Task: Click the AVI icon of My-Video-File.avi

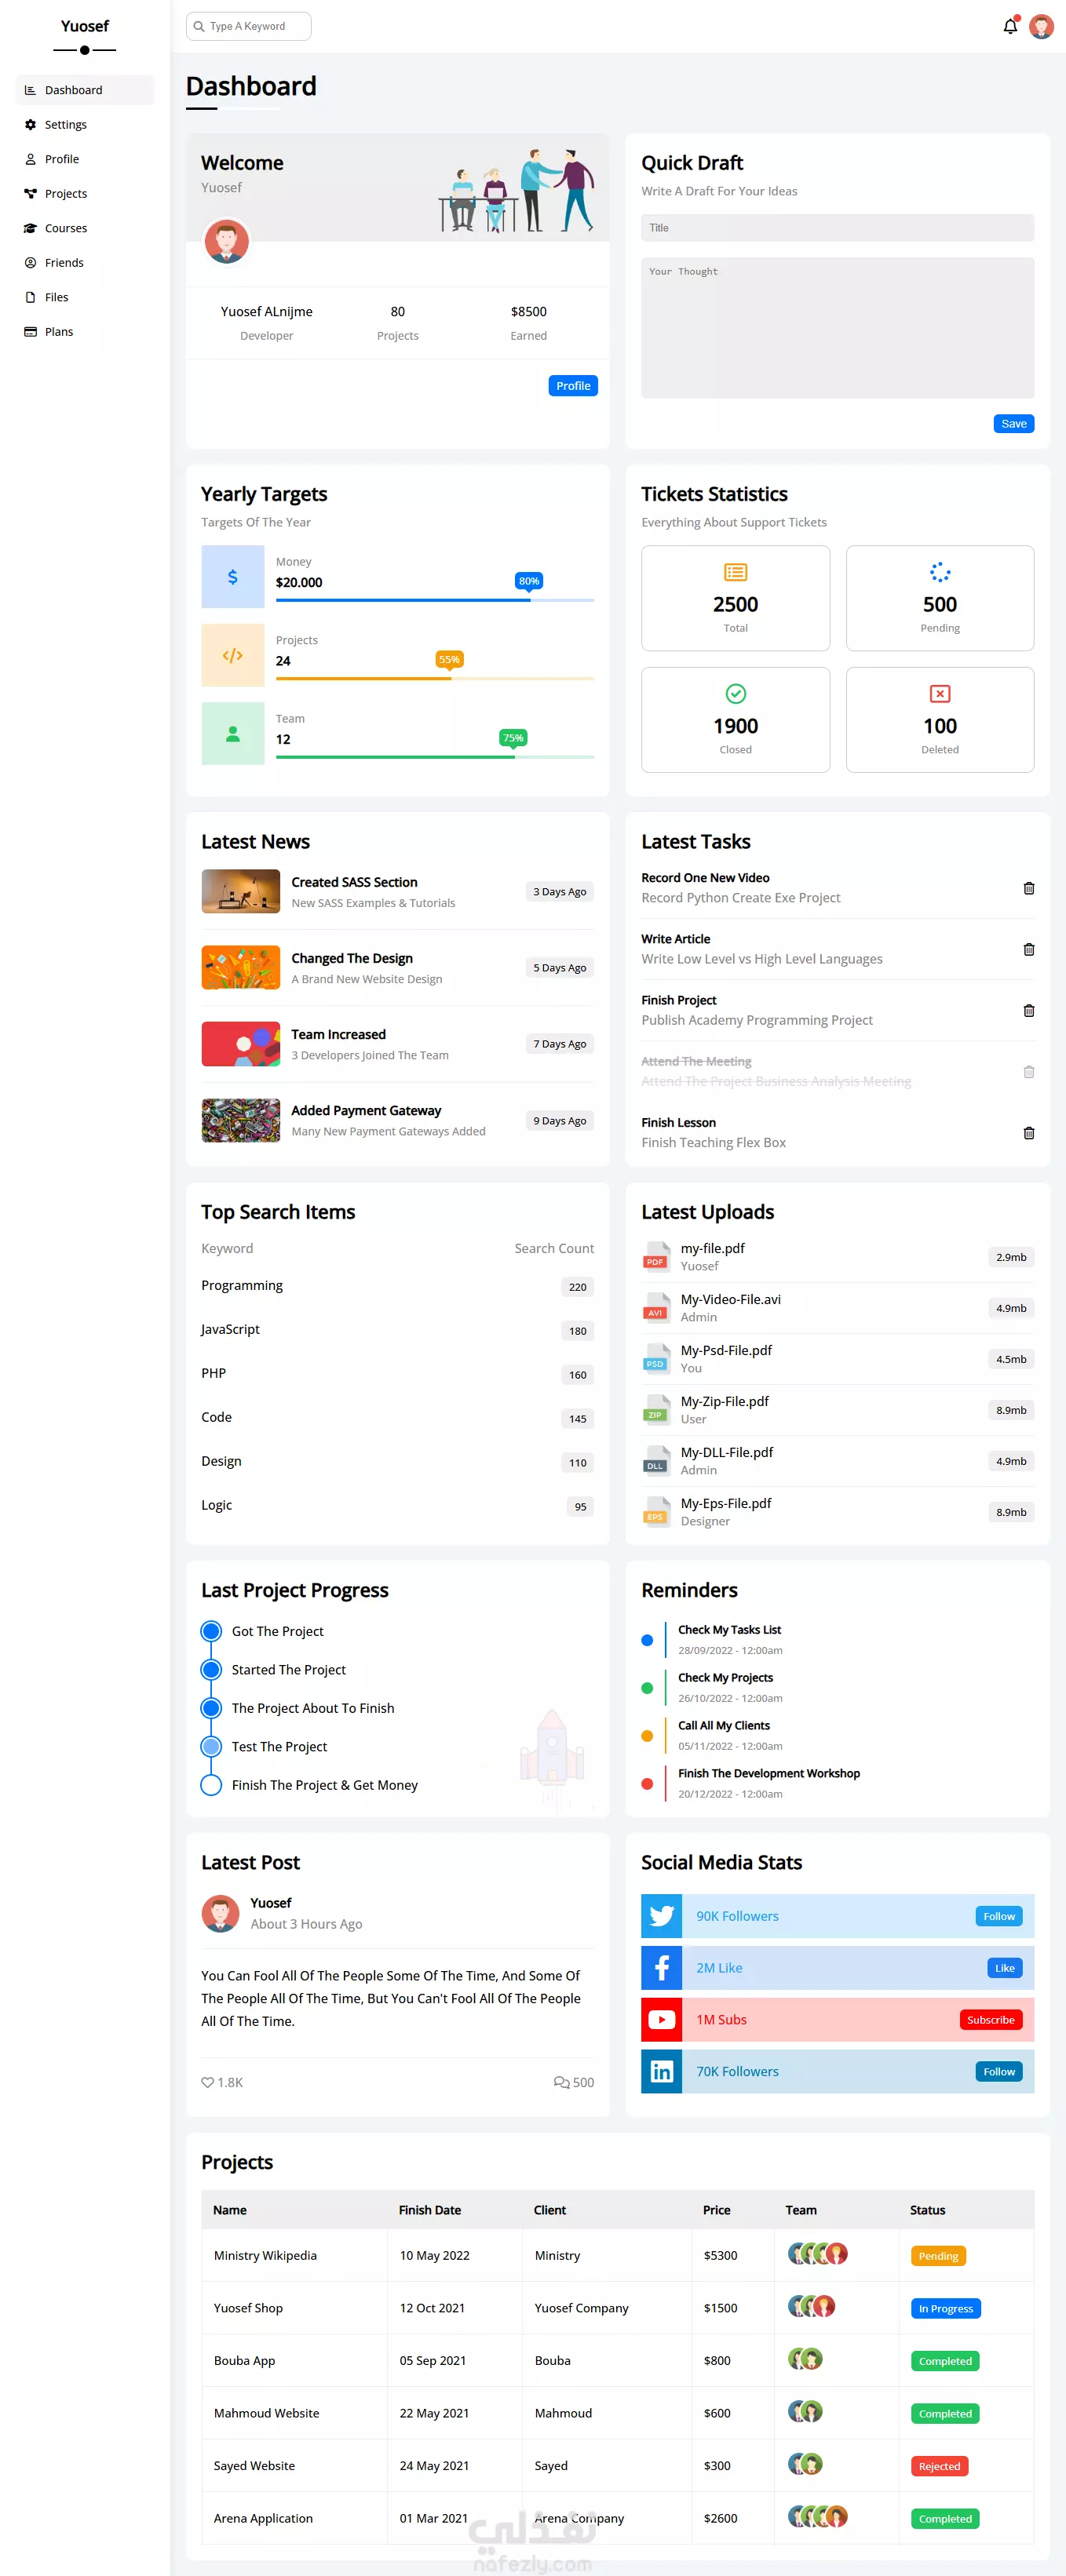Action: pyautogui.click(x=656, y=1307)
